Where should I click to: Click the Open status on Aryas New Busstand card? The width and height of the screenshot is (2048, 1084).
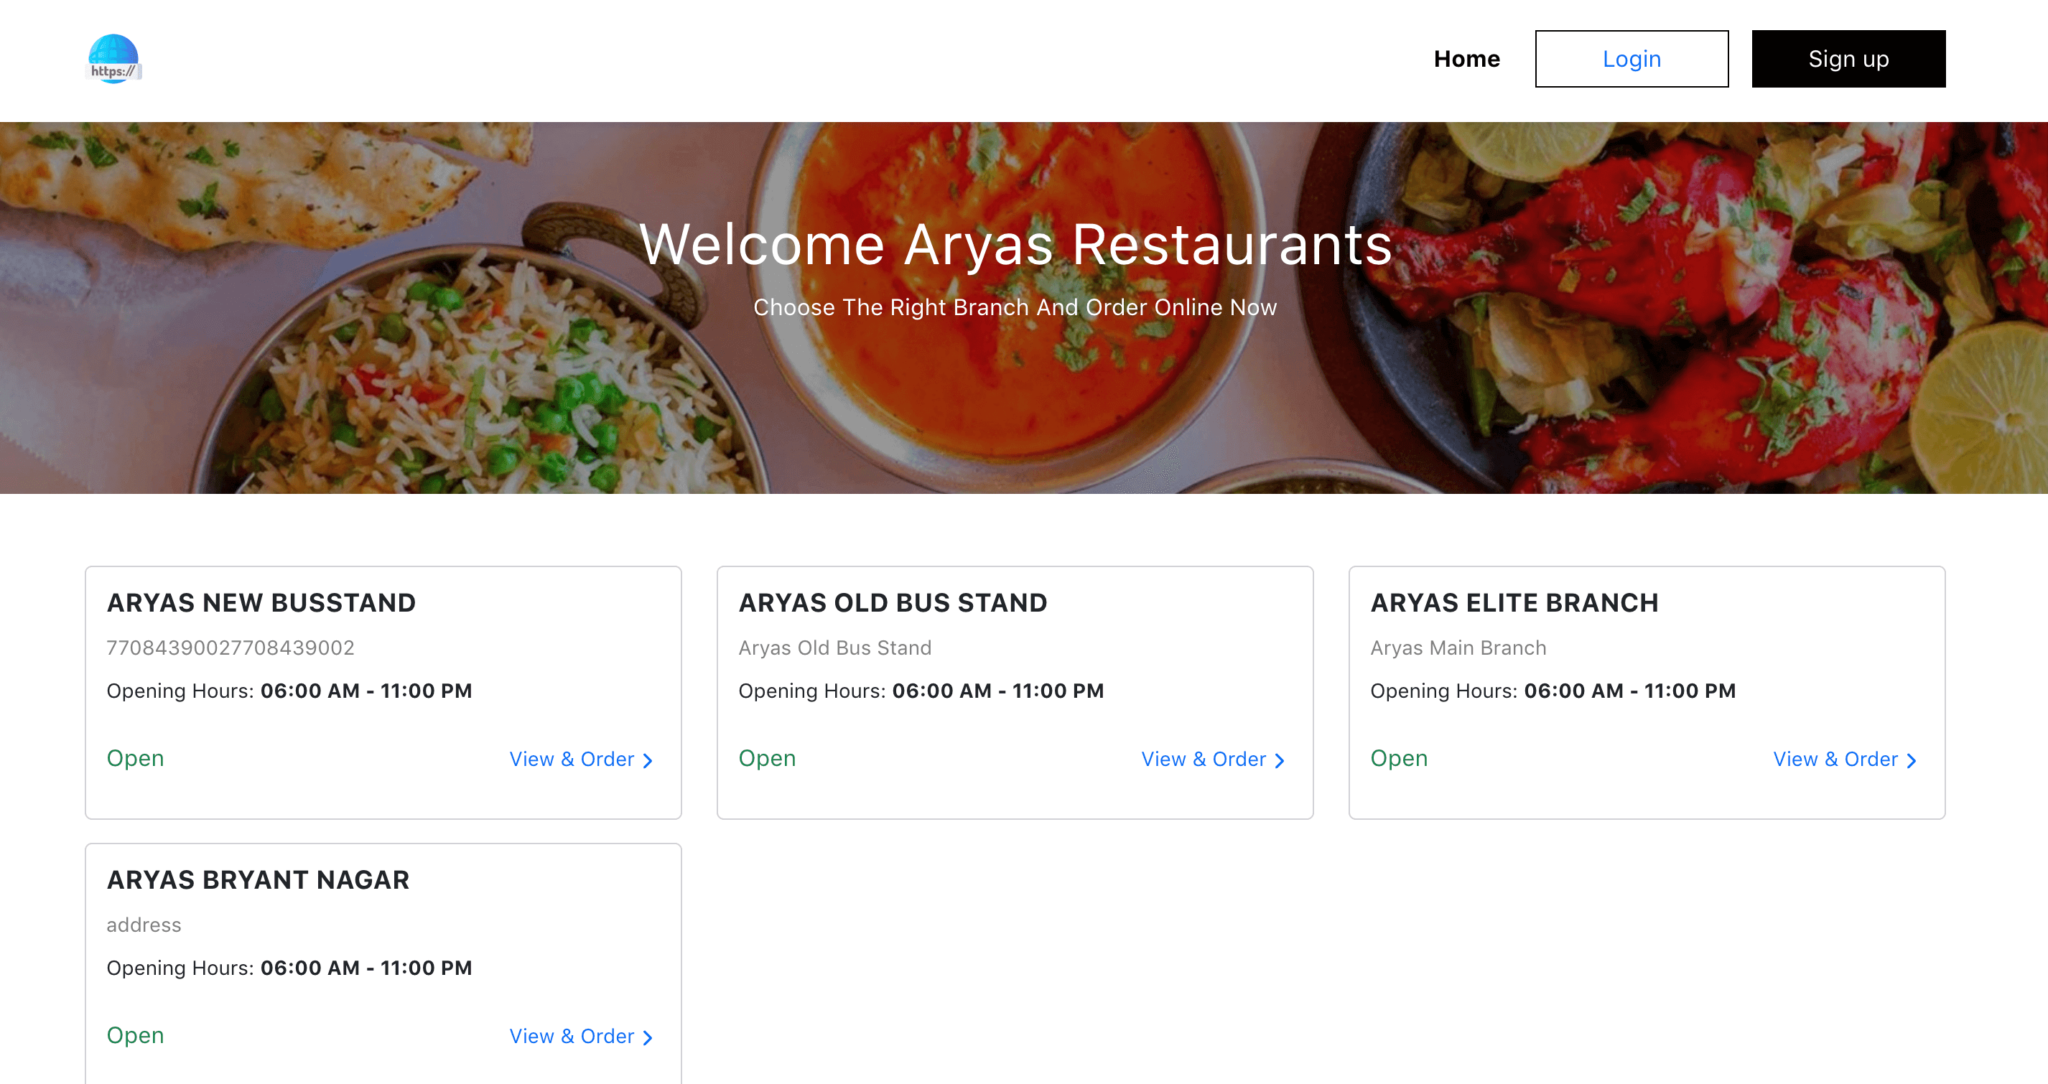134,758
